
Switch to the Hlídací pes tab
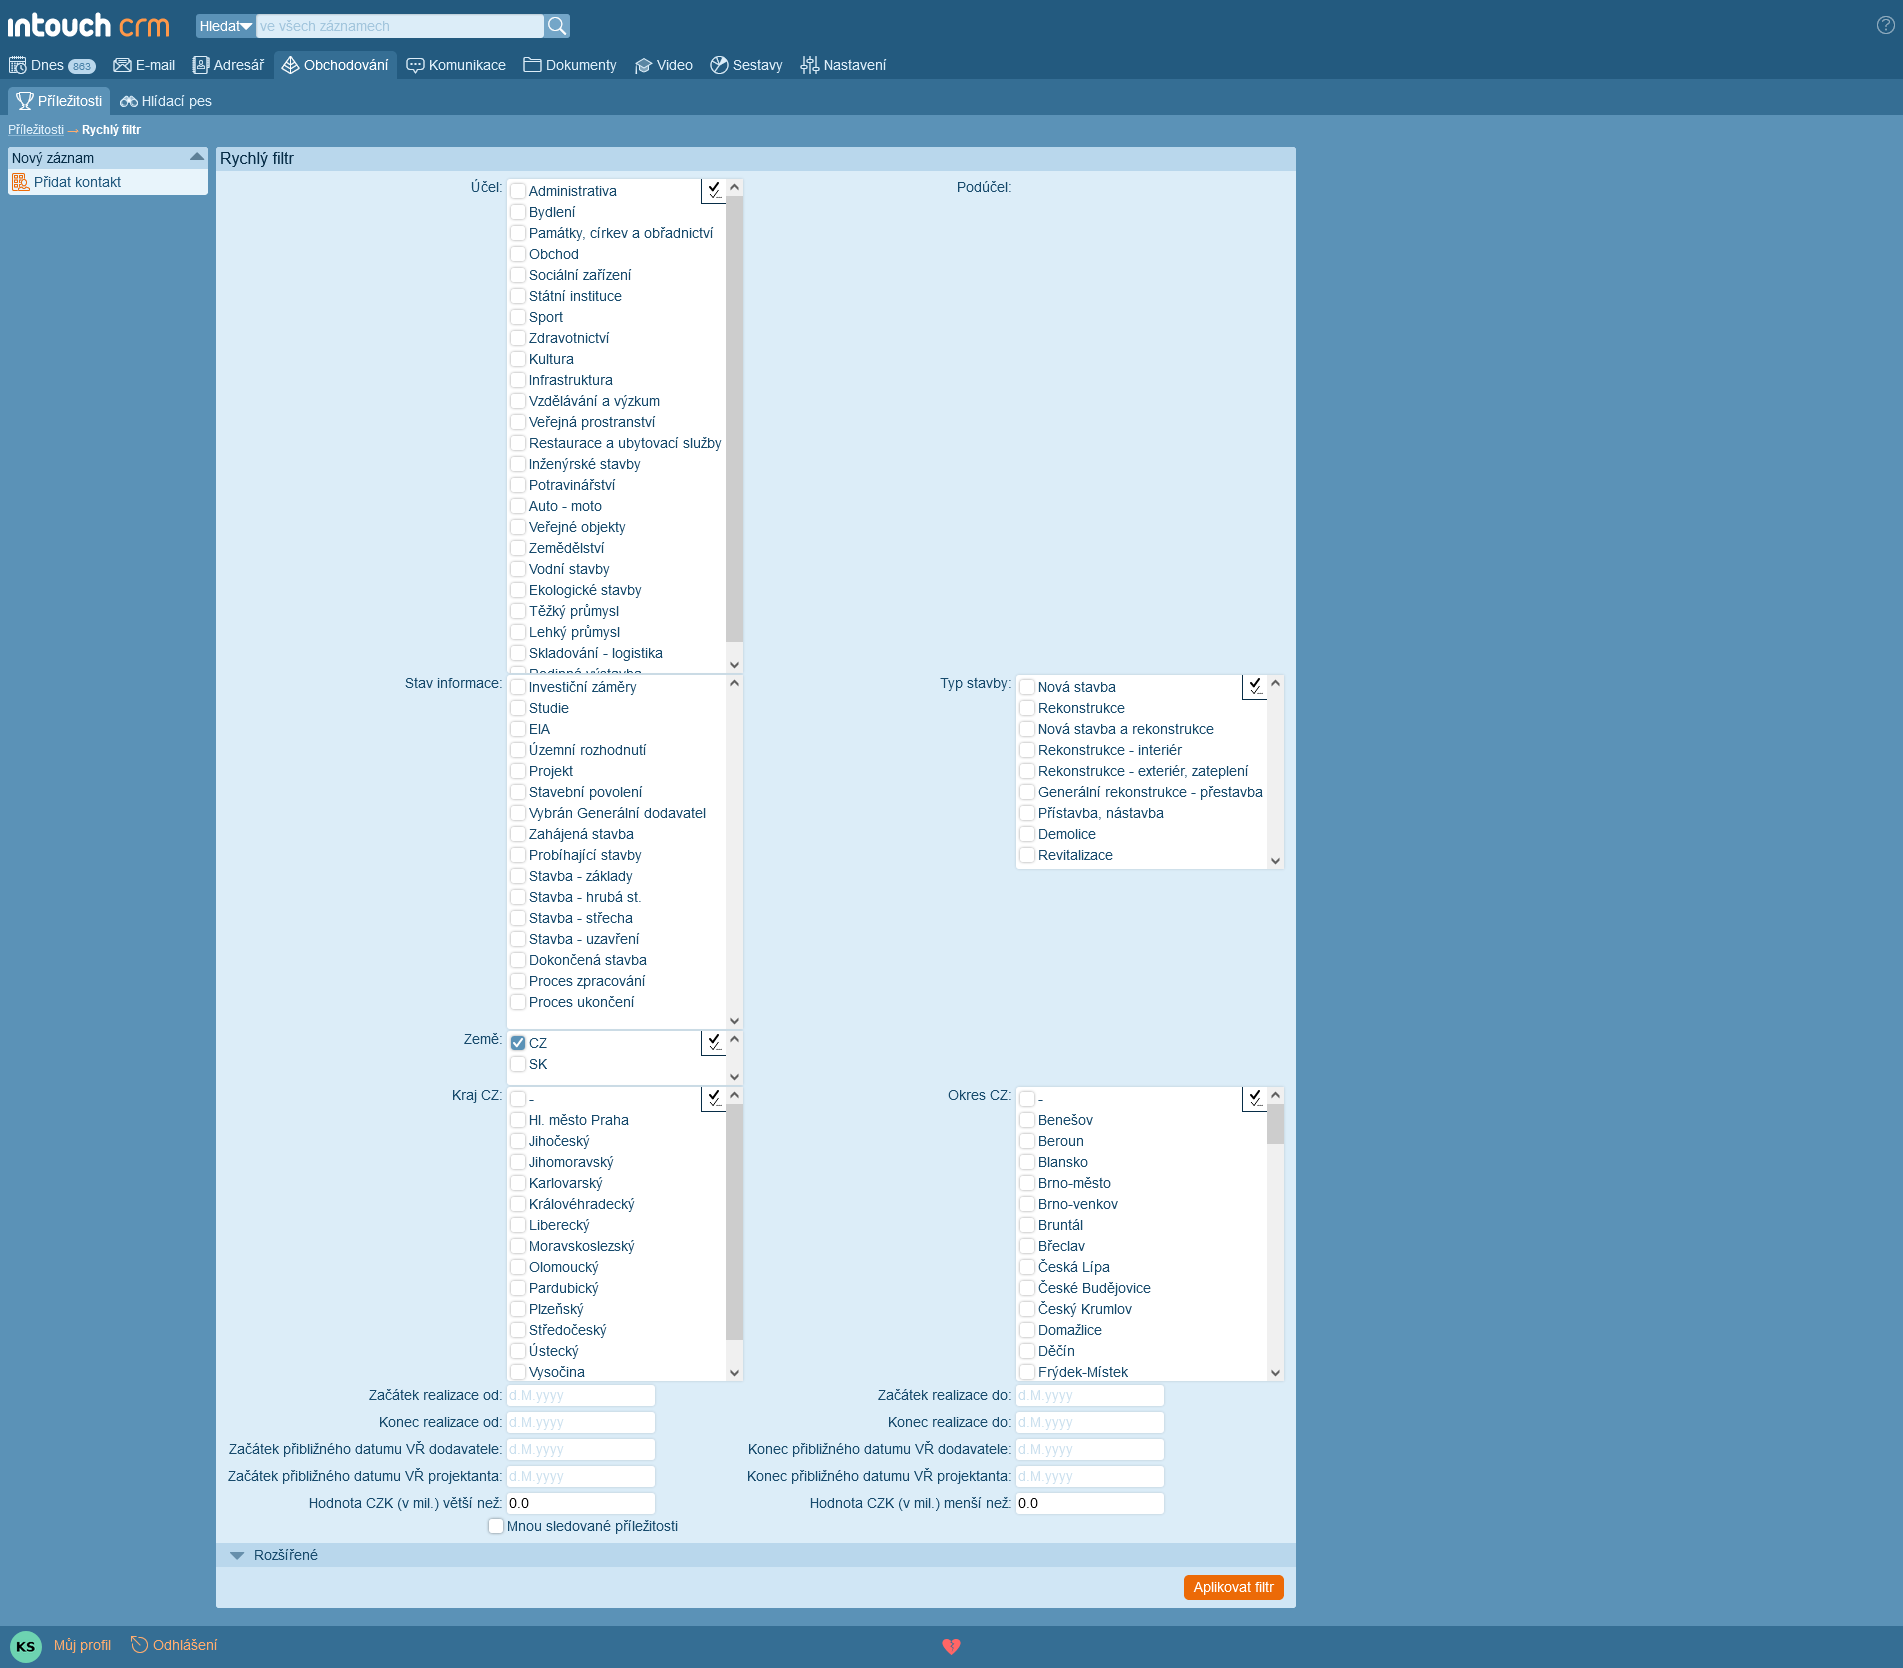point(166,101)
